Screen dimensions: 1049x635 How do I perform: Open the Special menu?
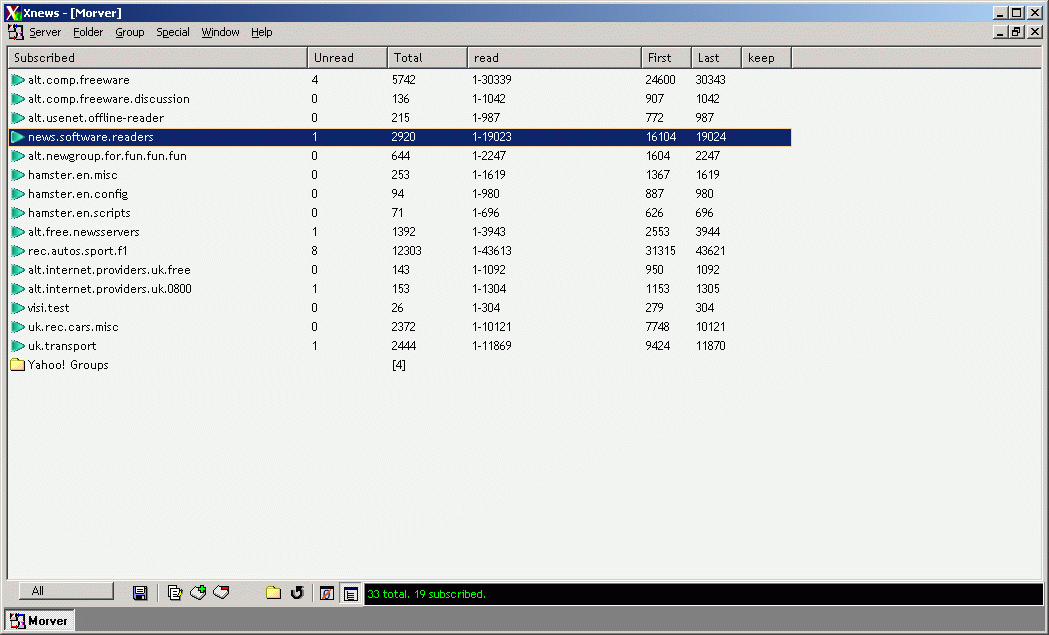pyautogui.click(x=172, y=32)
